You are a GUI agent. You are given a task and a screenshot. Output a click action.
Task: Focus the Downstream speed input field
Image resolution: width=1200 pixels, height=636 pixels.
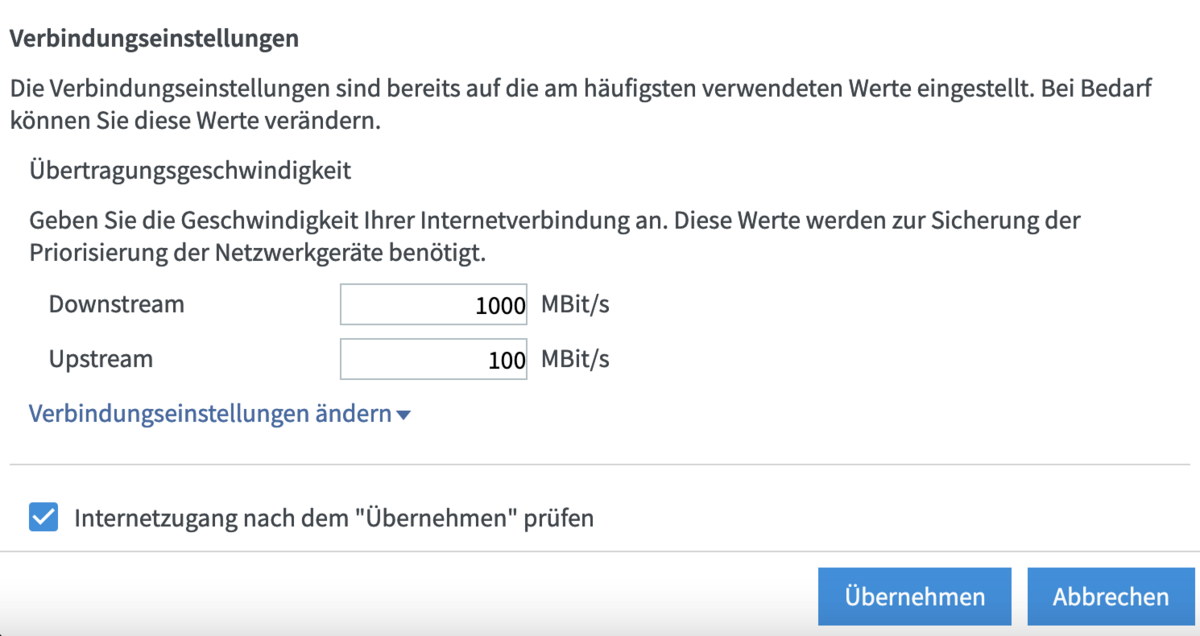pyautogui.click(x=434, y=305)
